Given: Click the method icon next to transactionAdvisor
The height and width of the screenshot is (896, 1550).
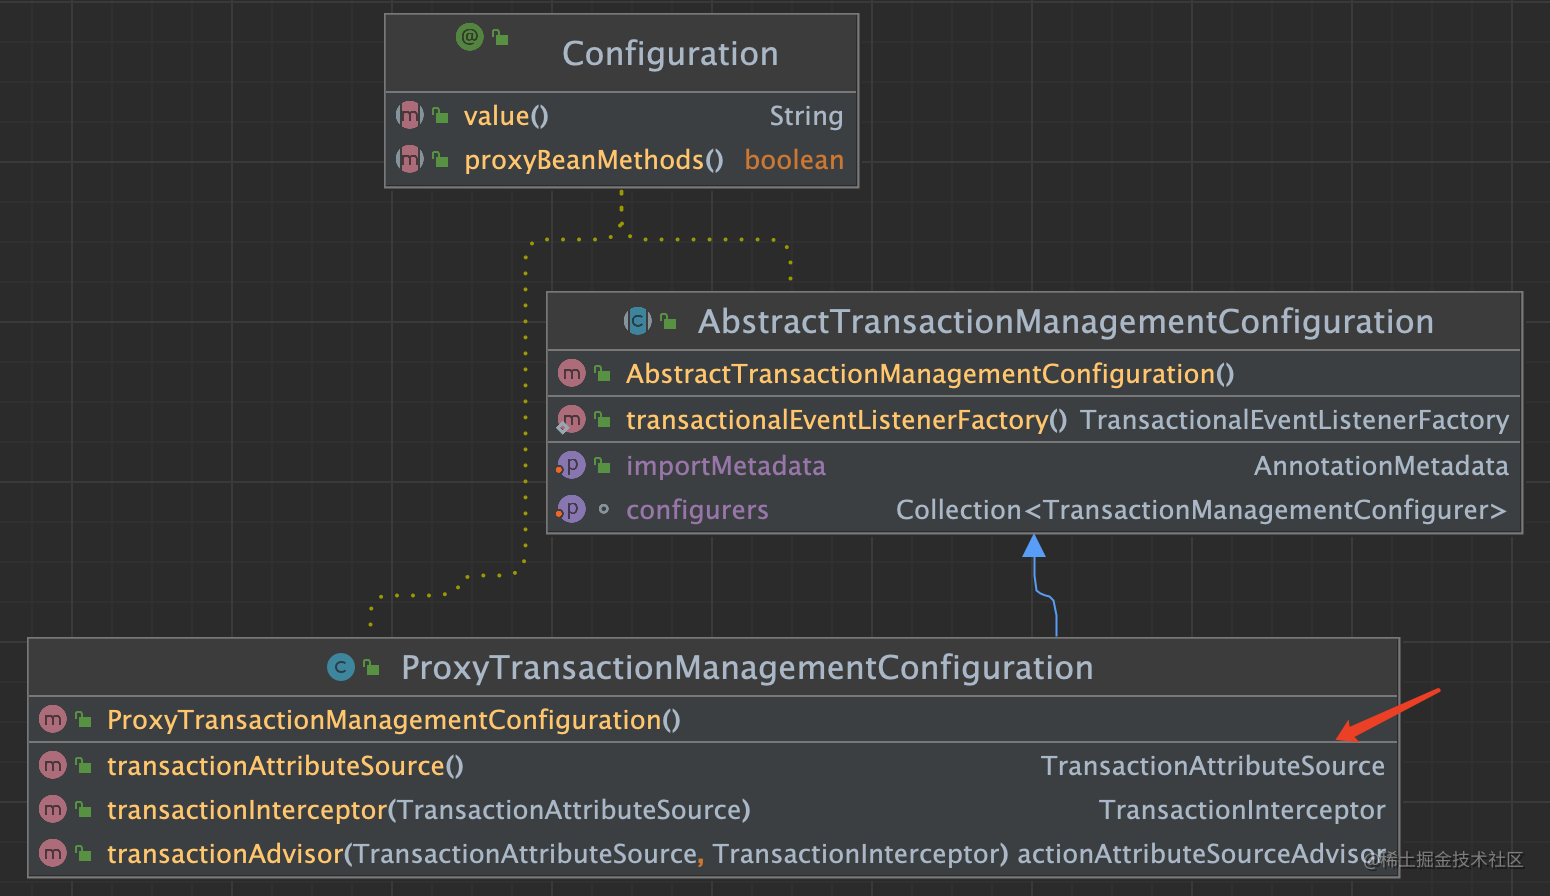Looking at the screenshot, I should [52, 853].
